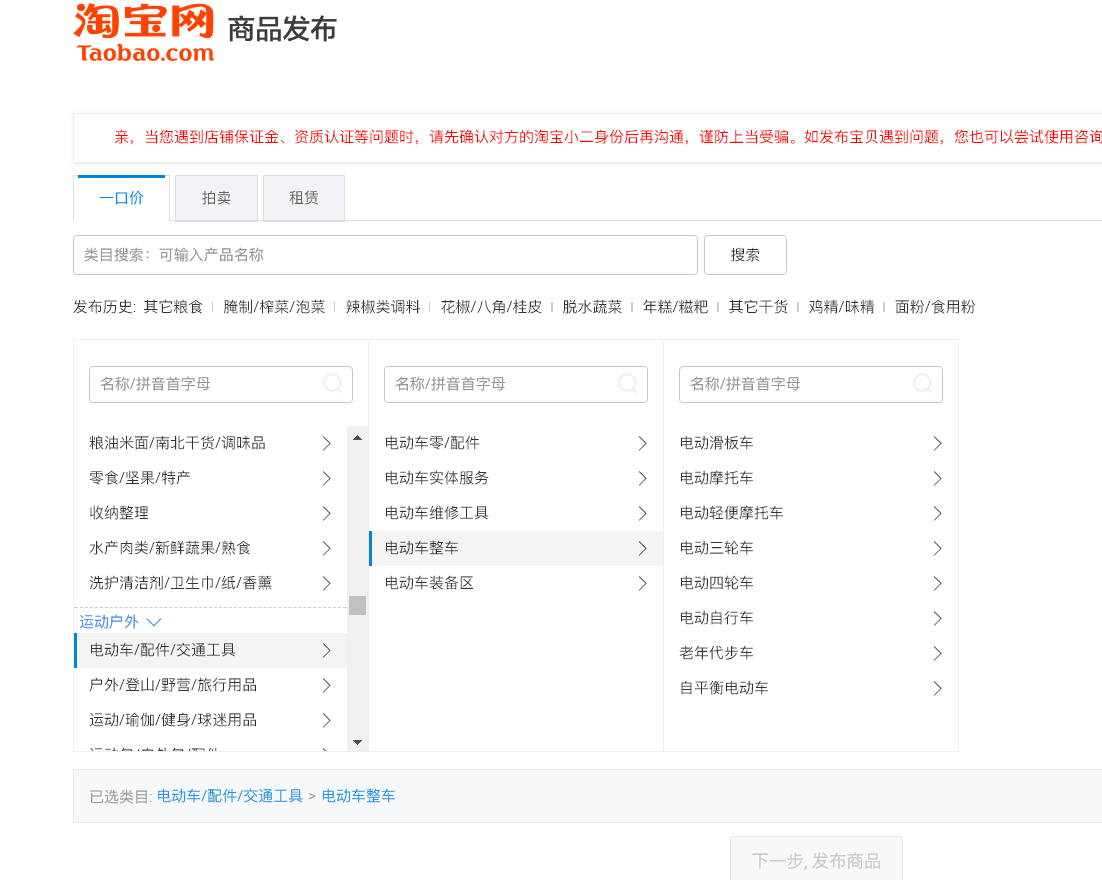Select subcategory 电动车维修工具
Viewport: 1102px width, 880px height.
(x=516, y=513)
